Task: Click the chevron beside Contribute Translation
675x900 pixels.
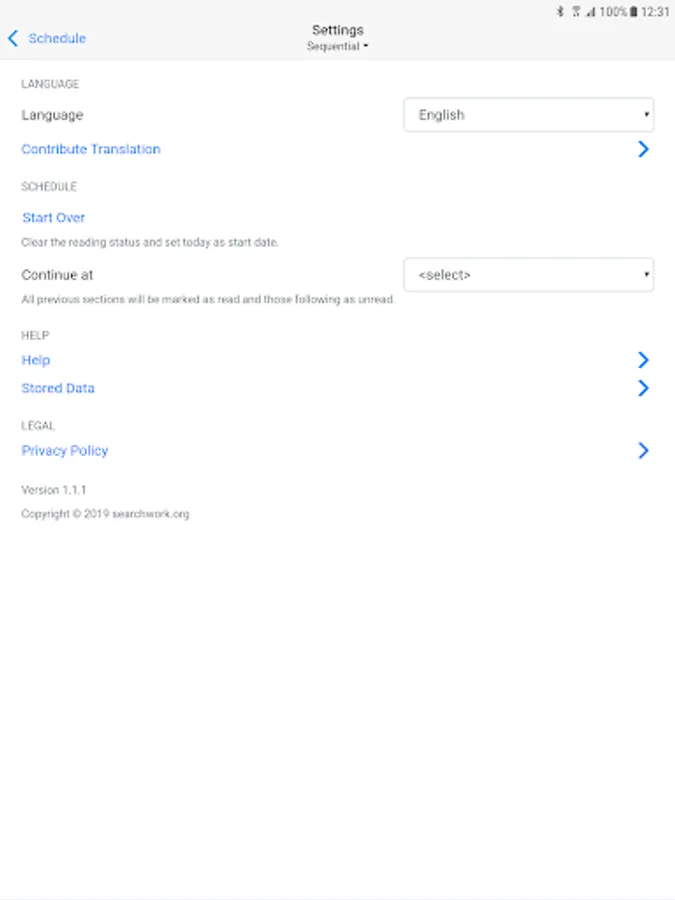Action: (643, 149)
